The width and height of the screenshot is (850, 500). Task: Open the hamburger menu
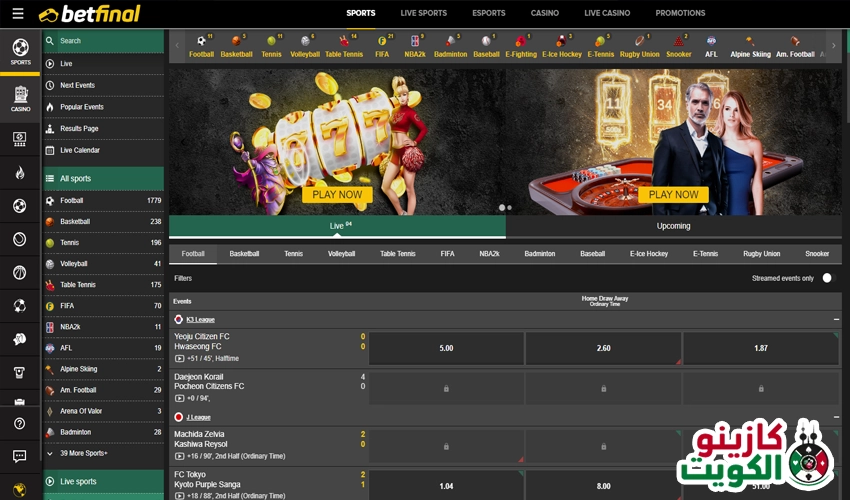tap(17, 14)
